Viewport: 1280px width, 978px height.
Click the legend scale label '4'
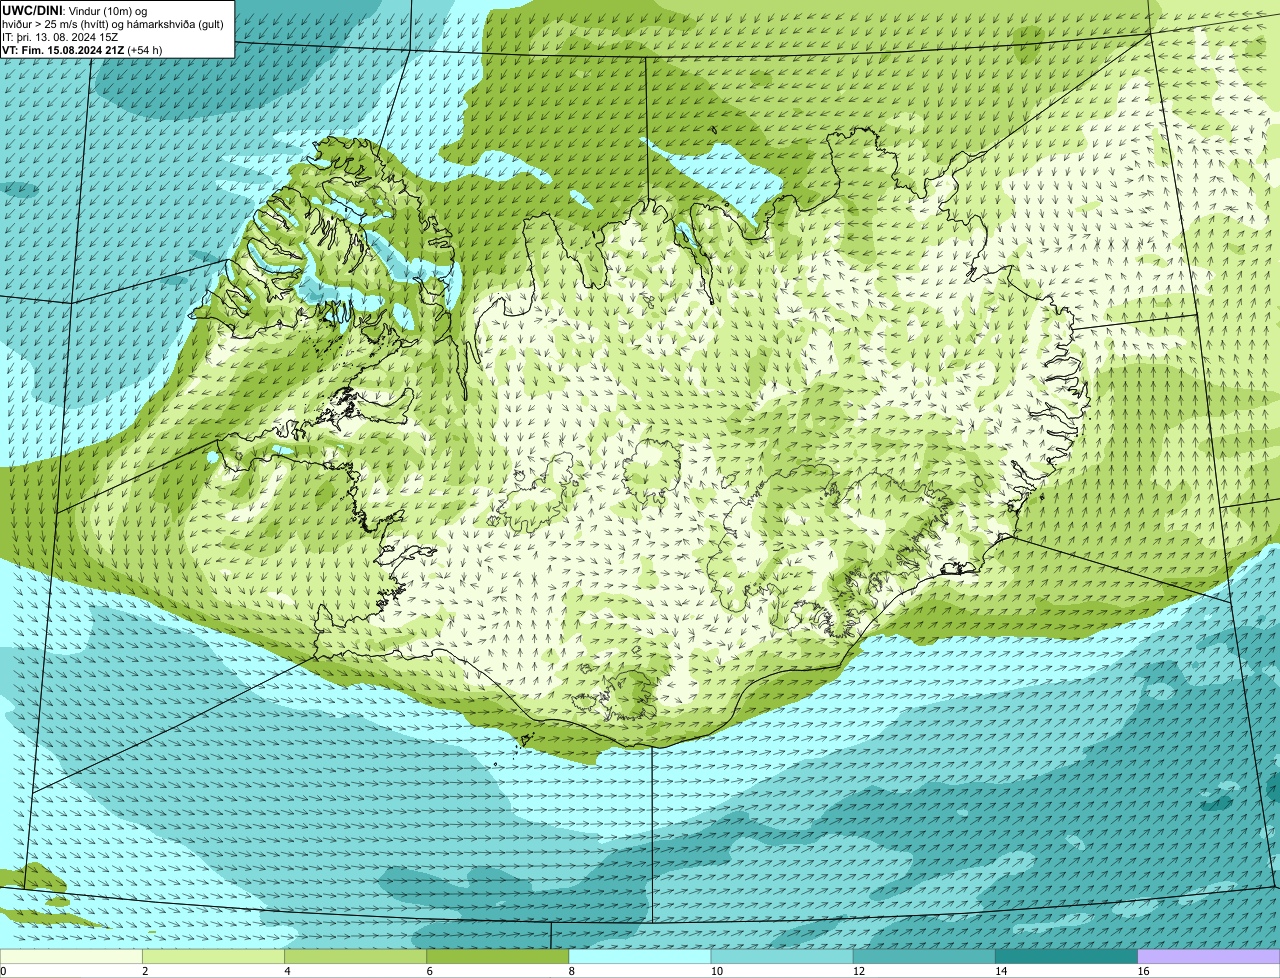[x=287, y=971]
